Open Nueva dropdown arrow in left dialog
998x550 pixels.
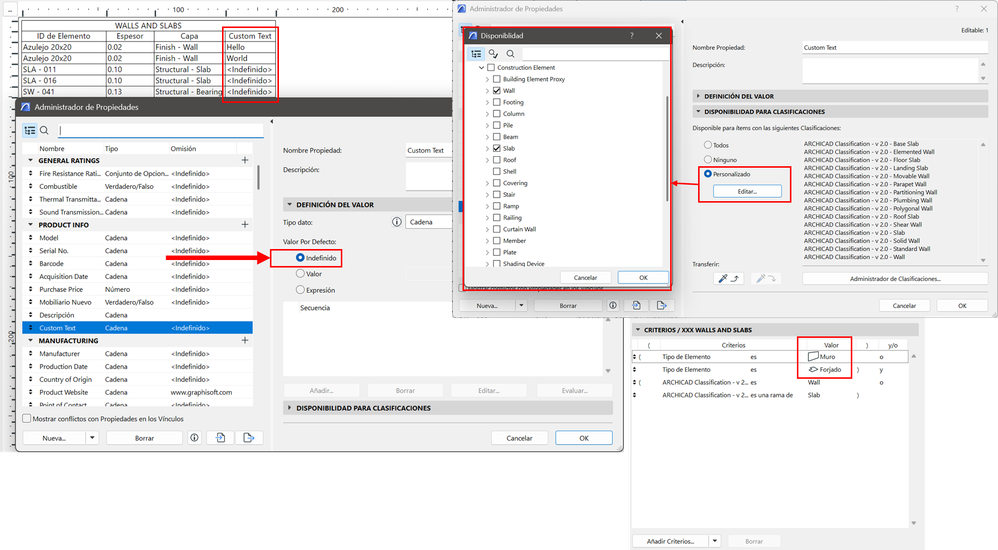(x=92, y=438)
